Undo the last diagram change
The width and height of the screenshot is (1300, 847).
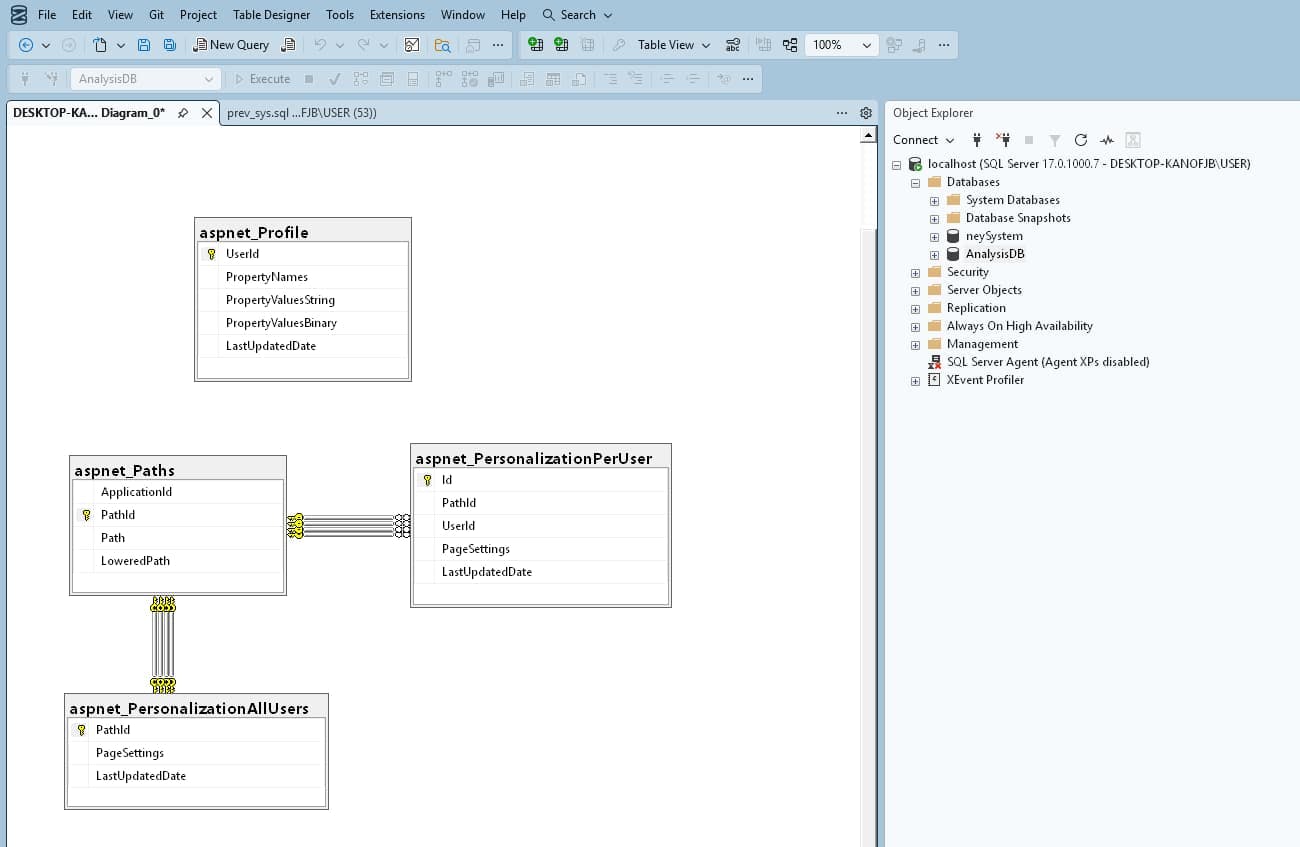point(321,44)
